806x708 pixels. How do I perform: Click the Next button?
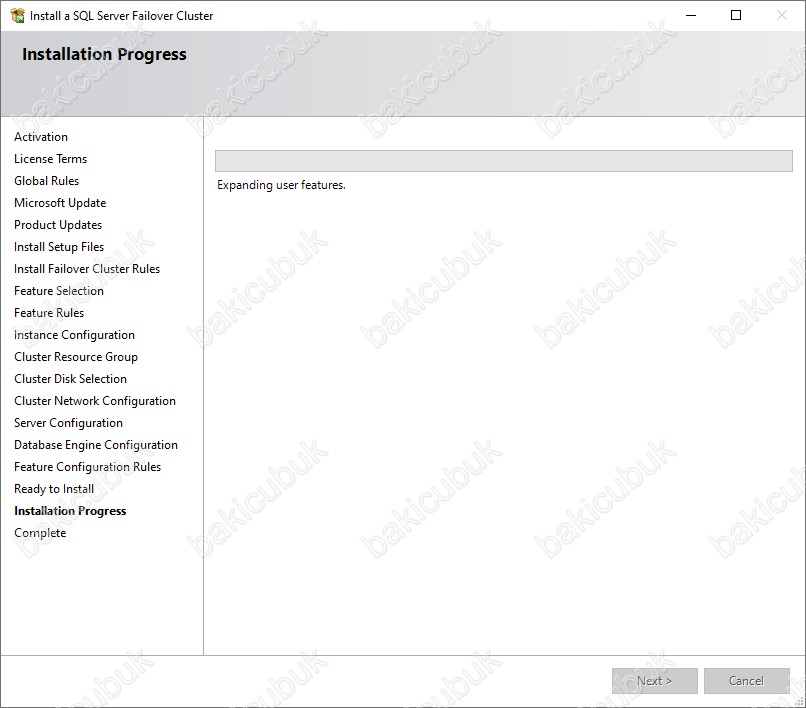(x=654, y=681)
